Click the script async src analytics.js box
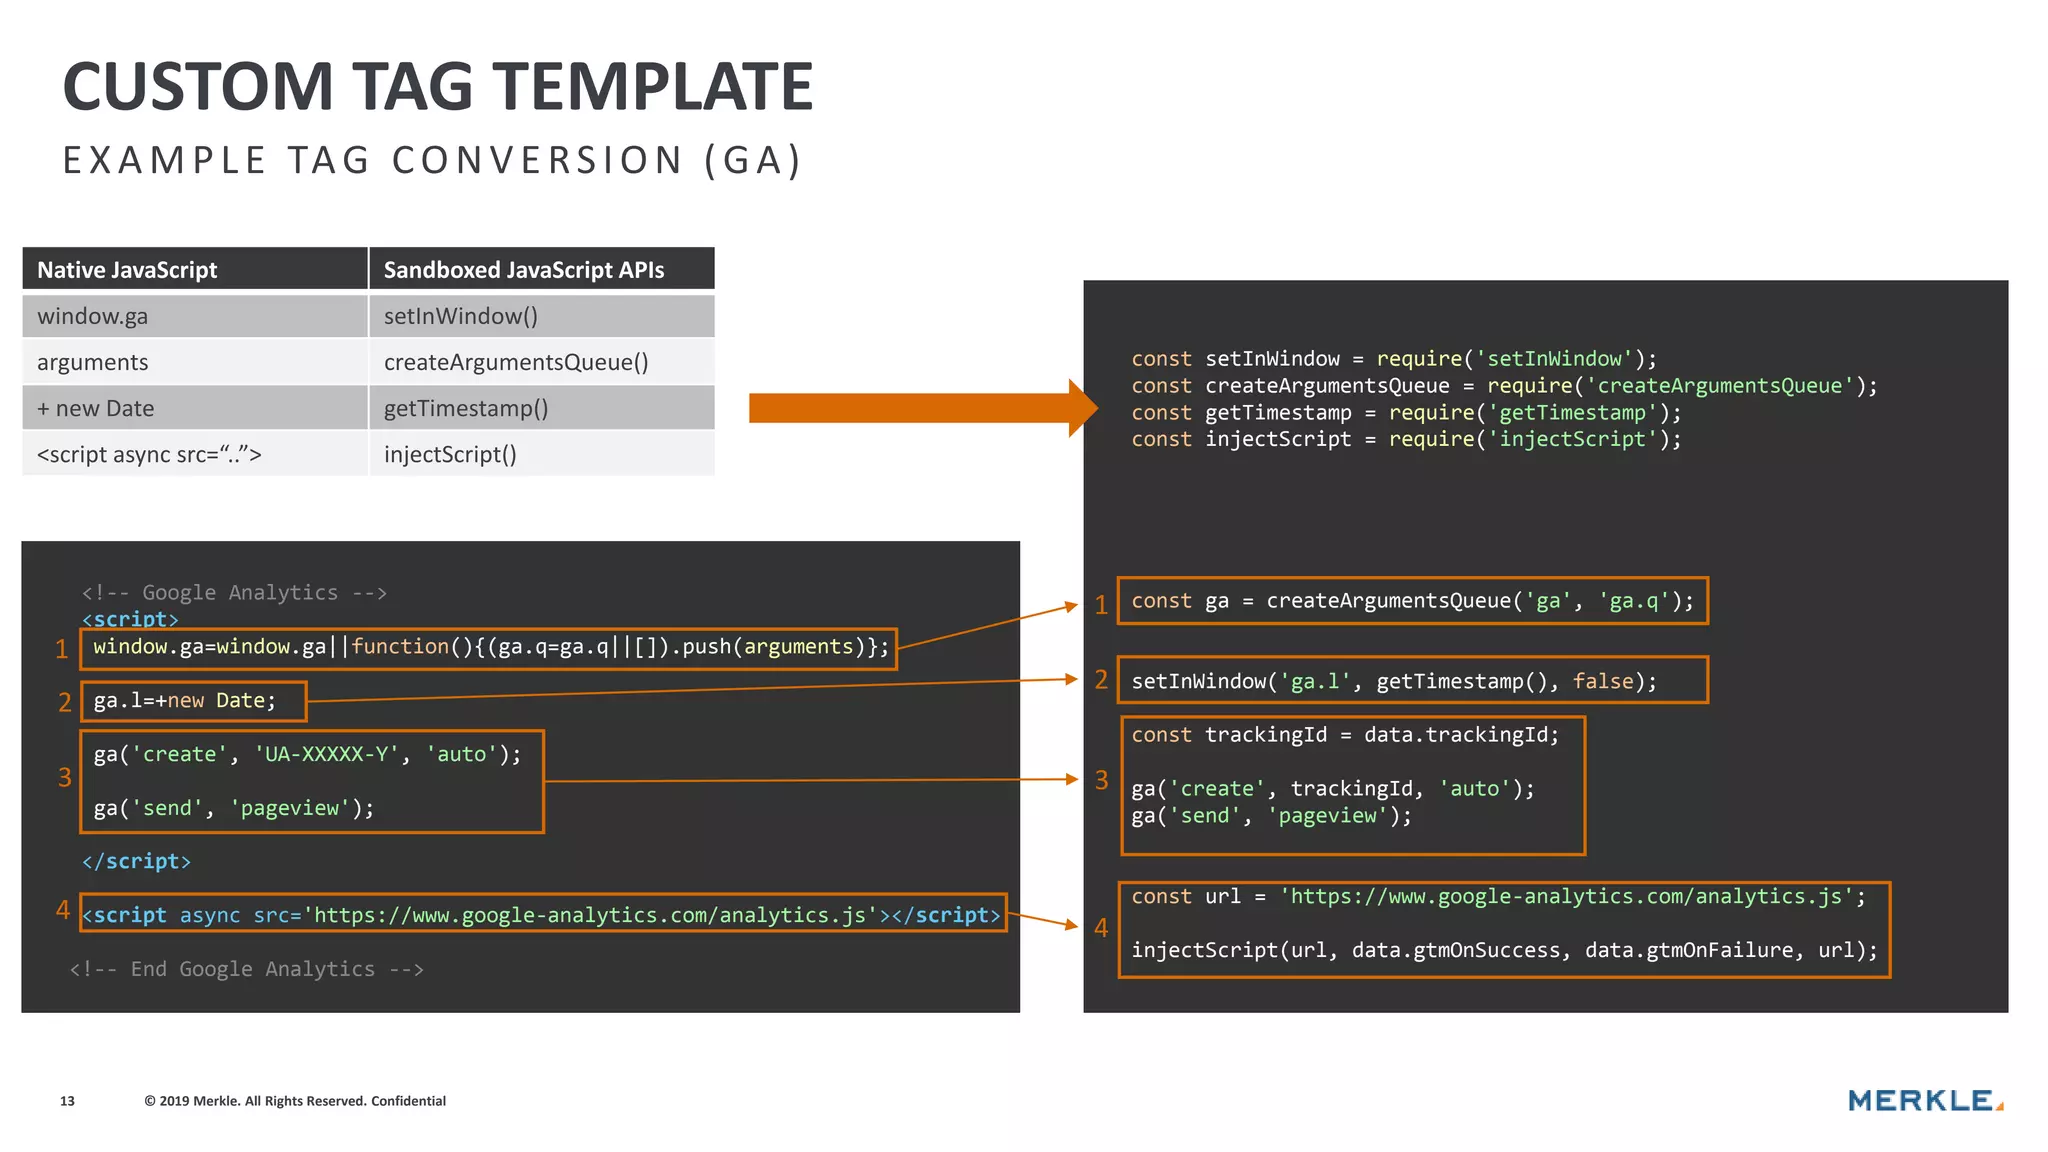Screen dimensions: 2048x1152 tap(543, 914)
